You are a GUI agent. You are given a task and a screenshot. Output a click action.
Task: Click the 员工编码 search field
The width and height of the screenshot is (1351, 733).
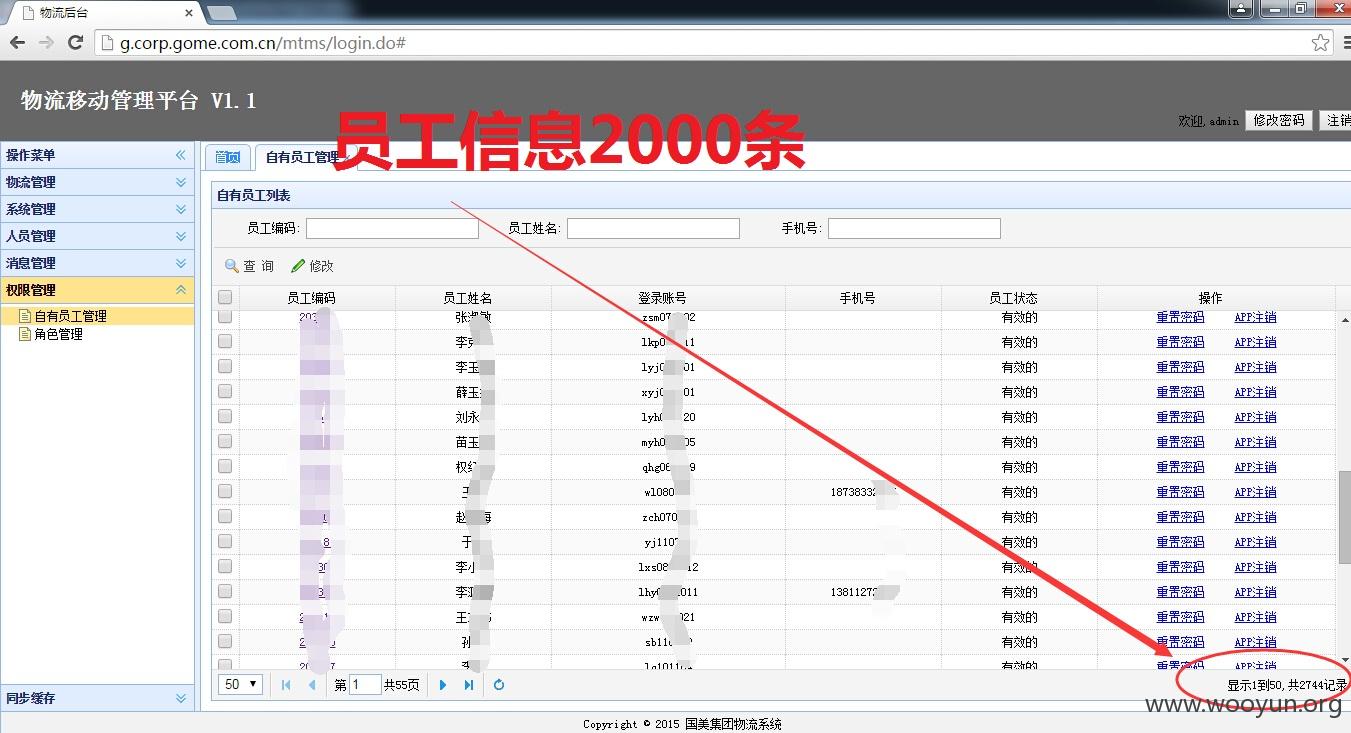click(392, 229)
